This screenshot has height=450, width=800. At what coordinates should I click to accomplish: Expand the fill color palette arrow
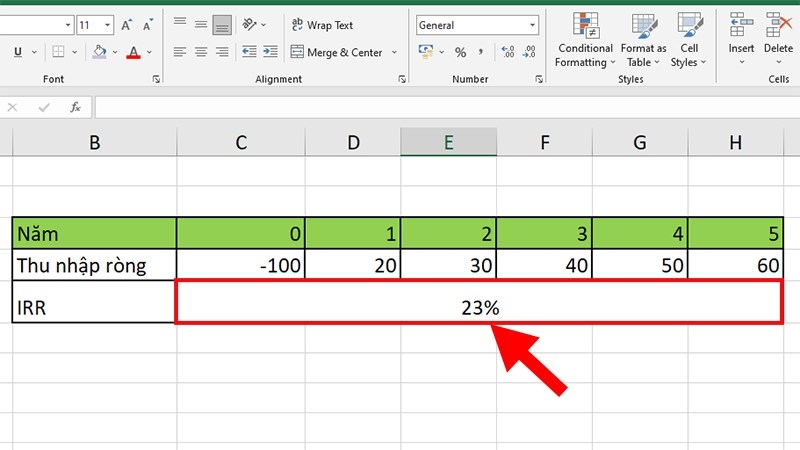(115, 52)
